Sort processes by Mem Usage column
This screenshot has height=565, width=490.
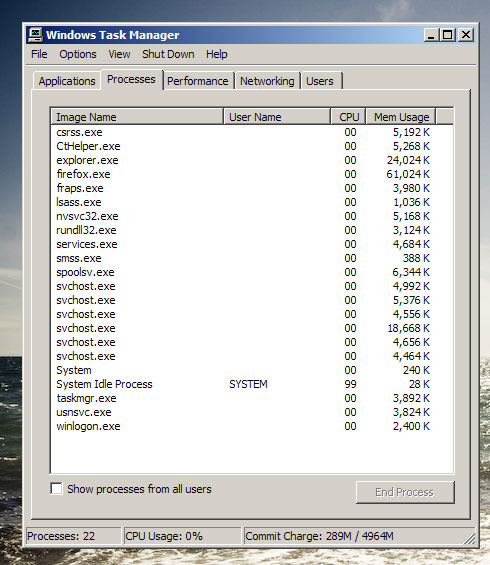pos(401,117)
